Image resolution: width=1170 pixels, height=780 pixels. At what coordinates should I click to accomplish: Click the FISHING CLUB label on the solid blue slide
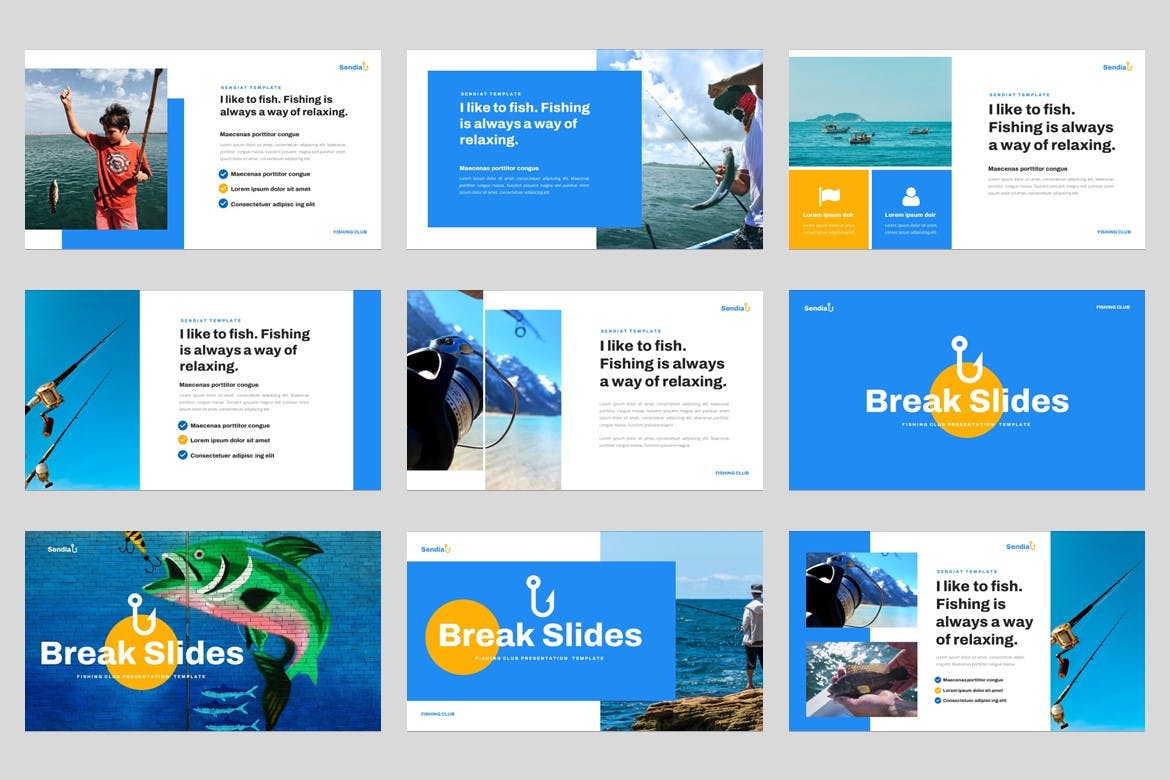1112,307
